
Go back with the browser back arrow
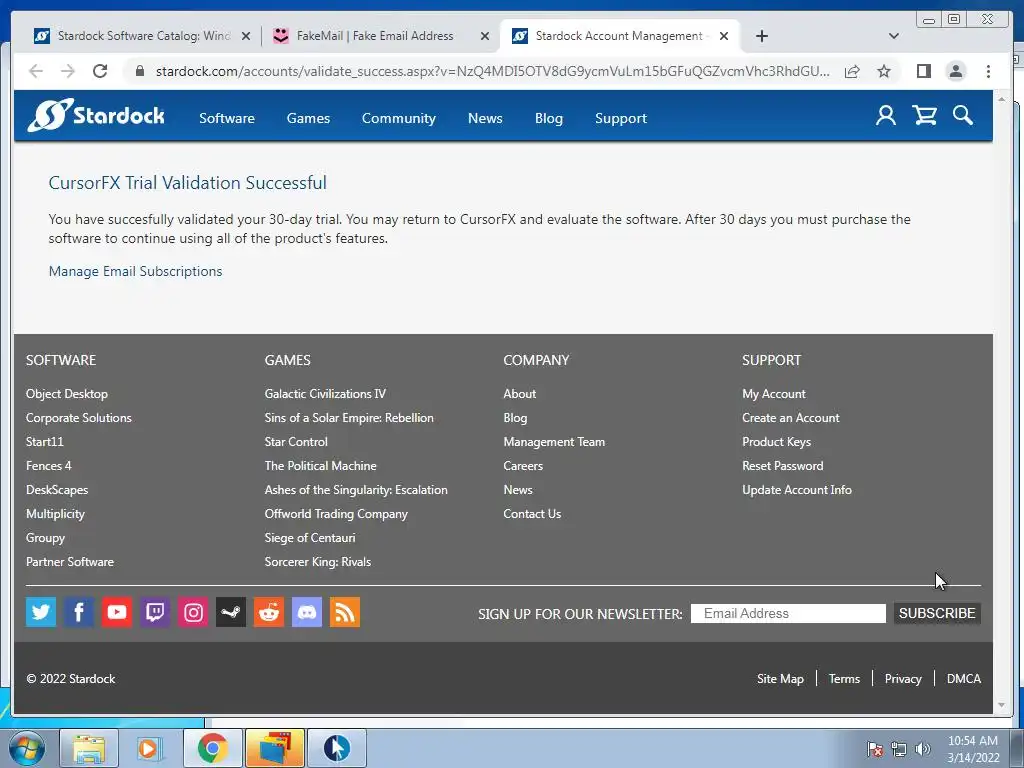click(x=36, y=71)
